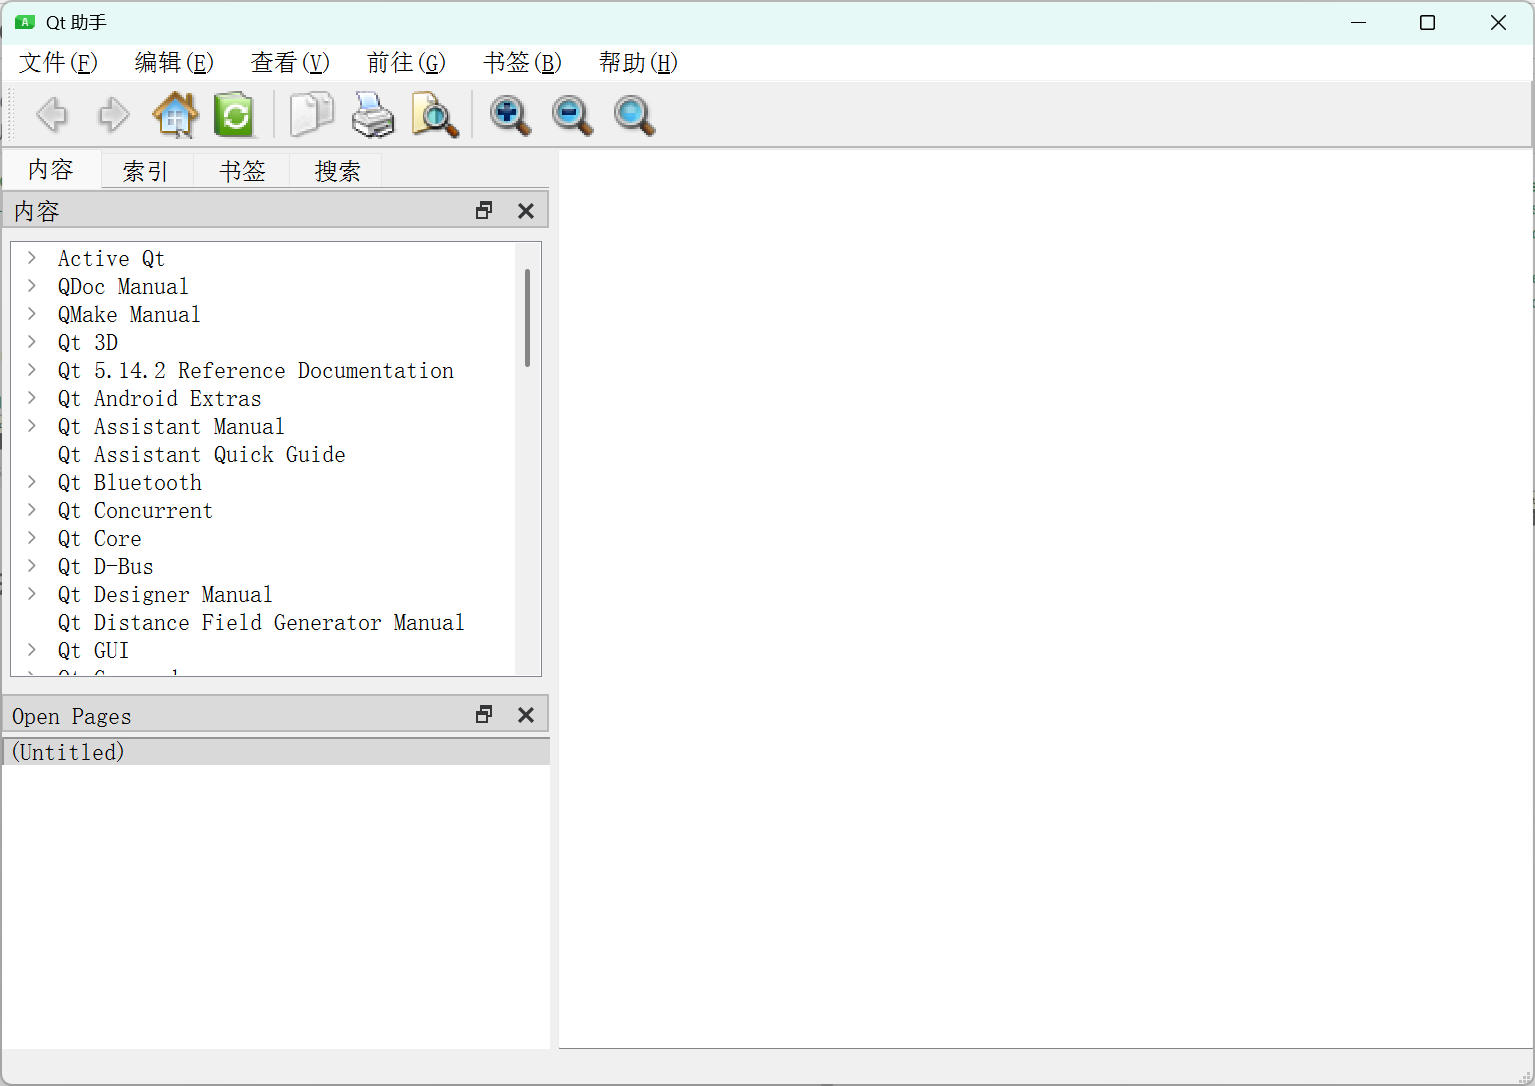This screenshot has height=1086, width=1535.
Task: Expand the Qt Designer Manual node
Action: point(32,594)
